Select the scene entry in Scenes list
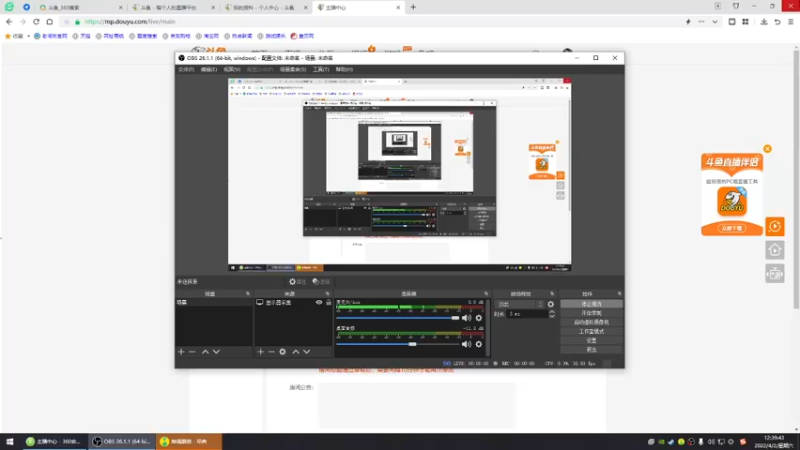 click(214, 303)
